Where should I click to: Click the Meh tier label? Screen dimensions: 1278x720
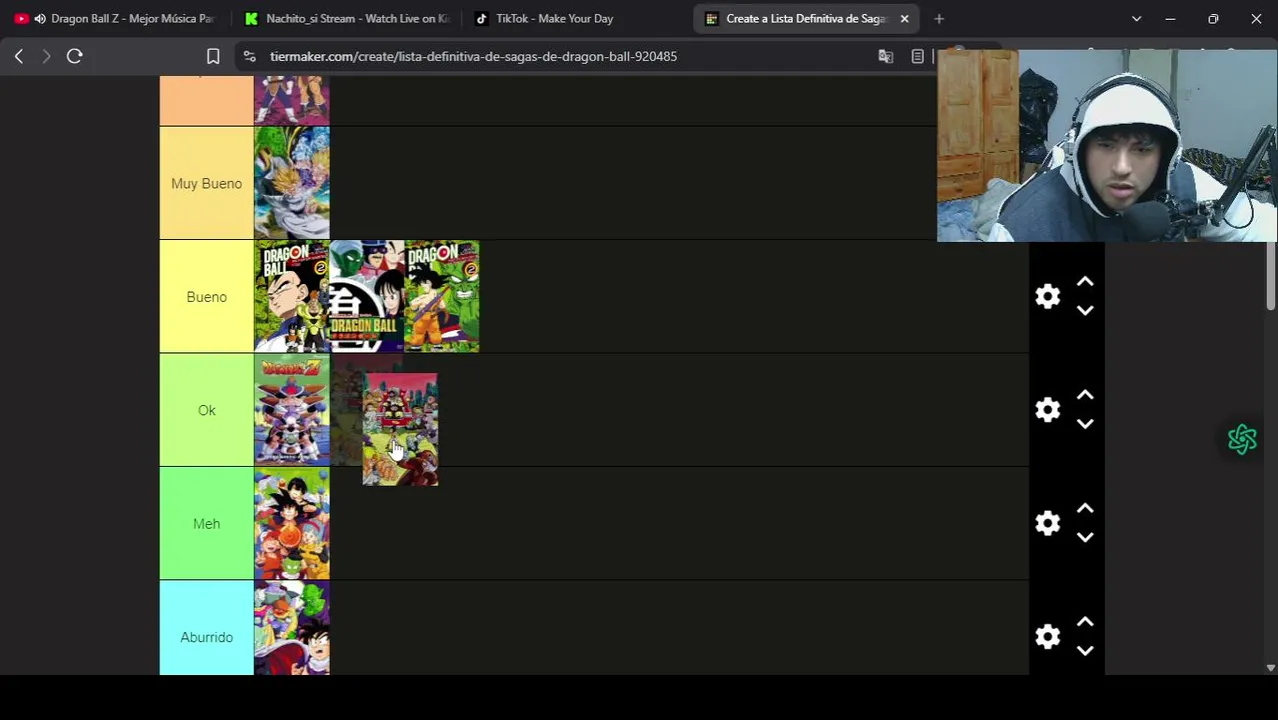click(206, 524)
